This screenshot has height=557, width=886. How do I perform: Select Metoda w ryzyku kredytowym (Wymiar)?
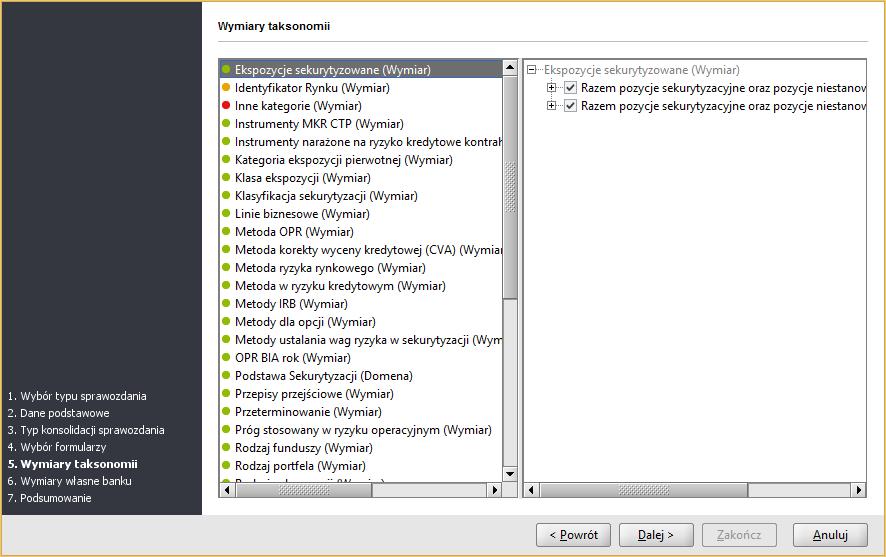click(x=361, y=286)
